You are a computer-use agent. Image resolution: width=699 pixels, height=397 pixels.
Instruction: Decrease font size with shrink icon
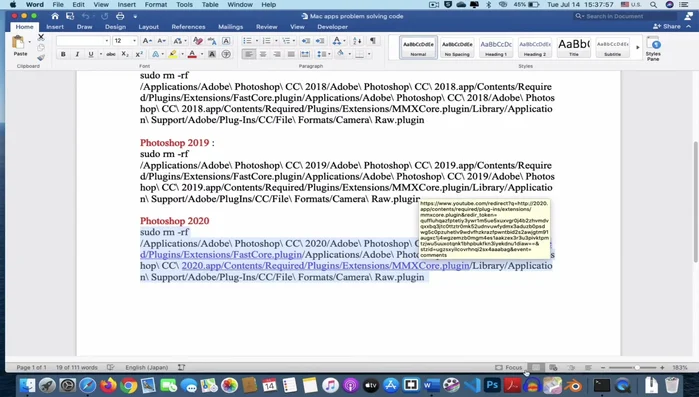(x=161, y=41)
